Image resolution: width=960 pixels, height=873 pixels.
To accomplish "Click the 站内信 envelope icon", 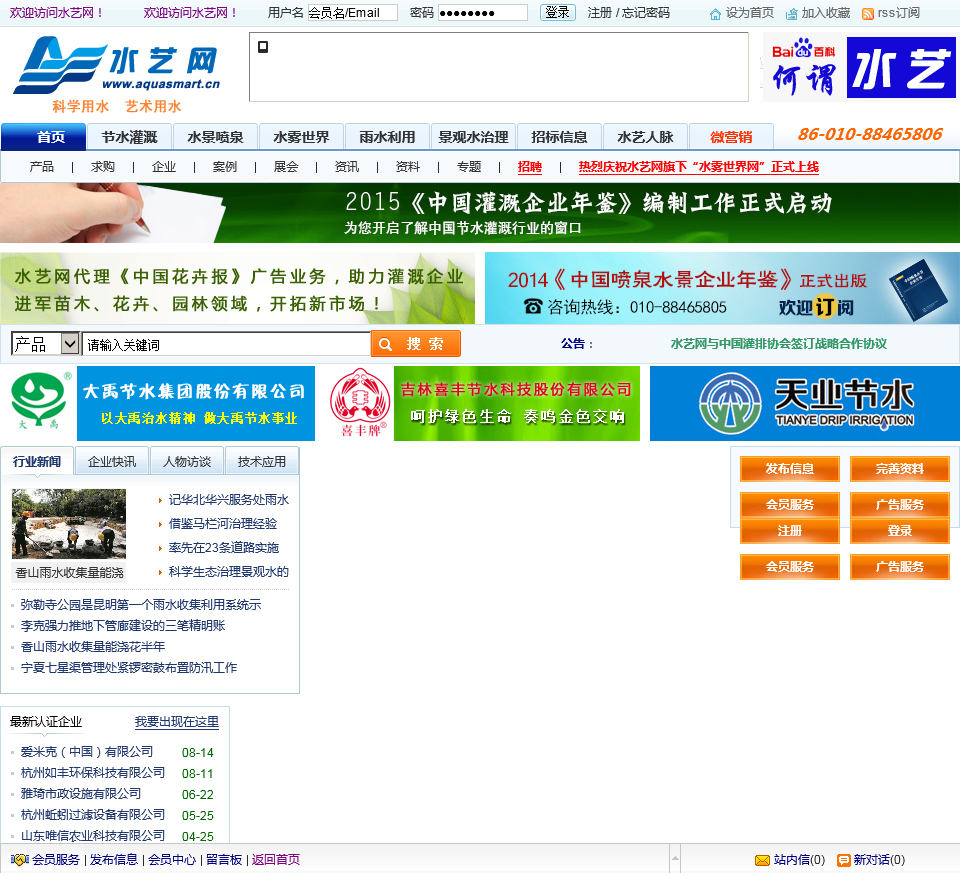I will [762, 860].
